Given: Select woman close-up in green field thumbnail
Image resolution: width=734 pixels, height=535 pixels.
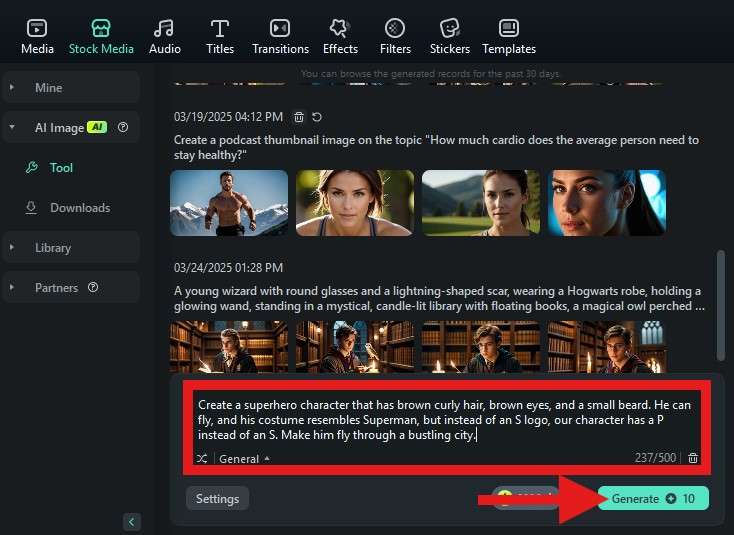Looking at the screenshot, I should point(355,203).
